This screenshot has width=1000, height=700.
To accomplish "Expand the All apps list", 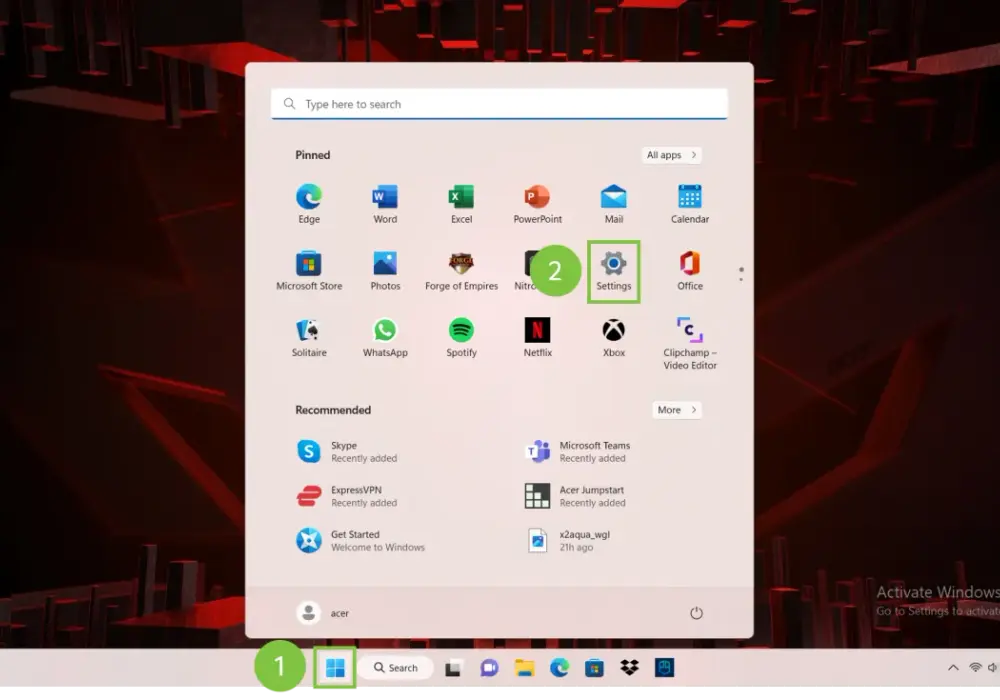I will (671, 155).
